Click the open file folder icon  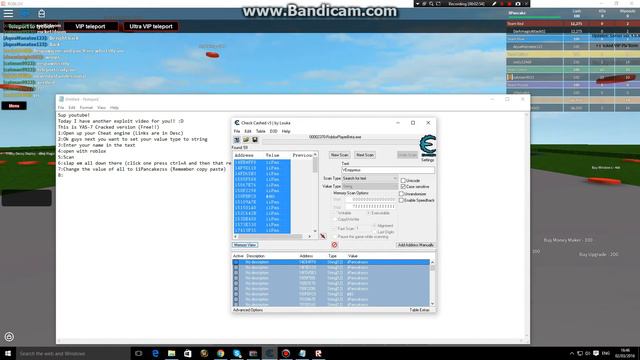pyautogui.click(x=246, y=140)
